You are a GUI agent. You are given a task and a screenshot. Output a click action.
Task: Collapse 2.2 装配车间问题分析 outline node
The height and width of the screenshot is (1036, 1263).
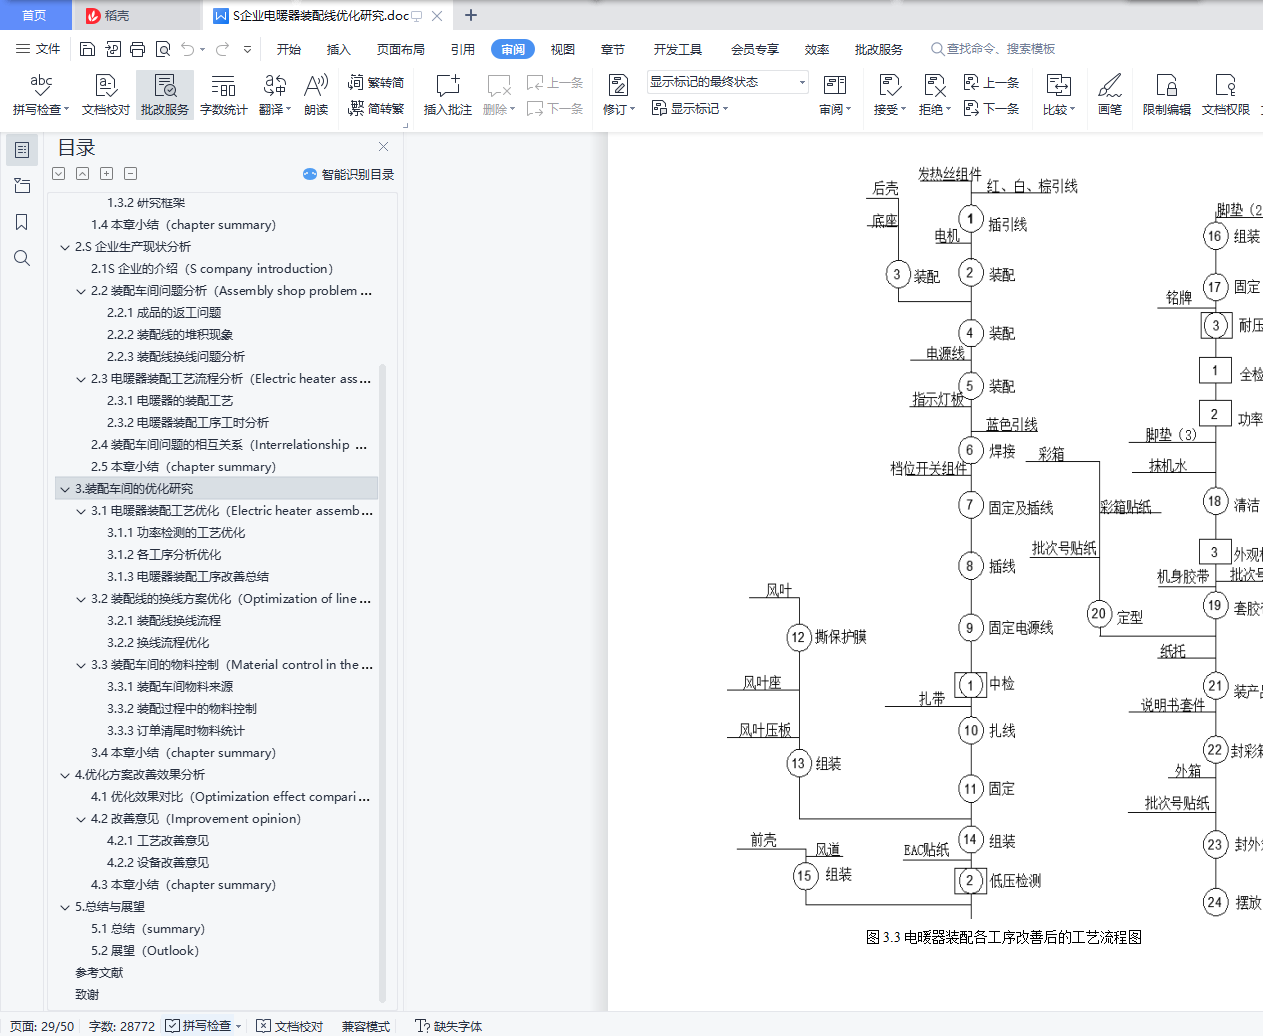tap(81, 291)
